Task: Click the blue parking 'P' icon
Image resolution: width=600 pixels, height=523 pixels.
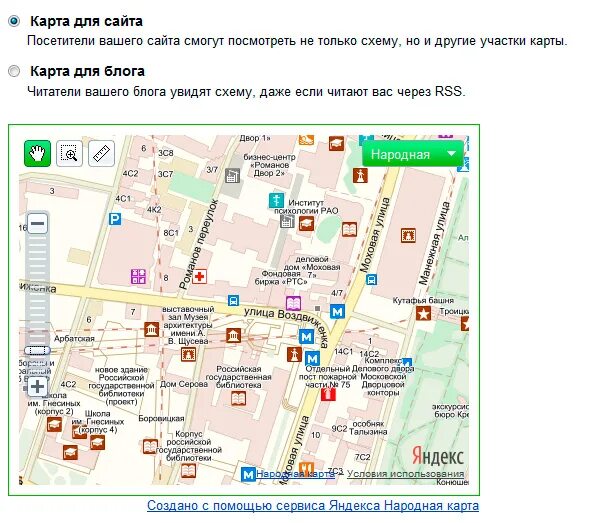Action: click(x=115, y=219)
